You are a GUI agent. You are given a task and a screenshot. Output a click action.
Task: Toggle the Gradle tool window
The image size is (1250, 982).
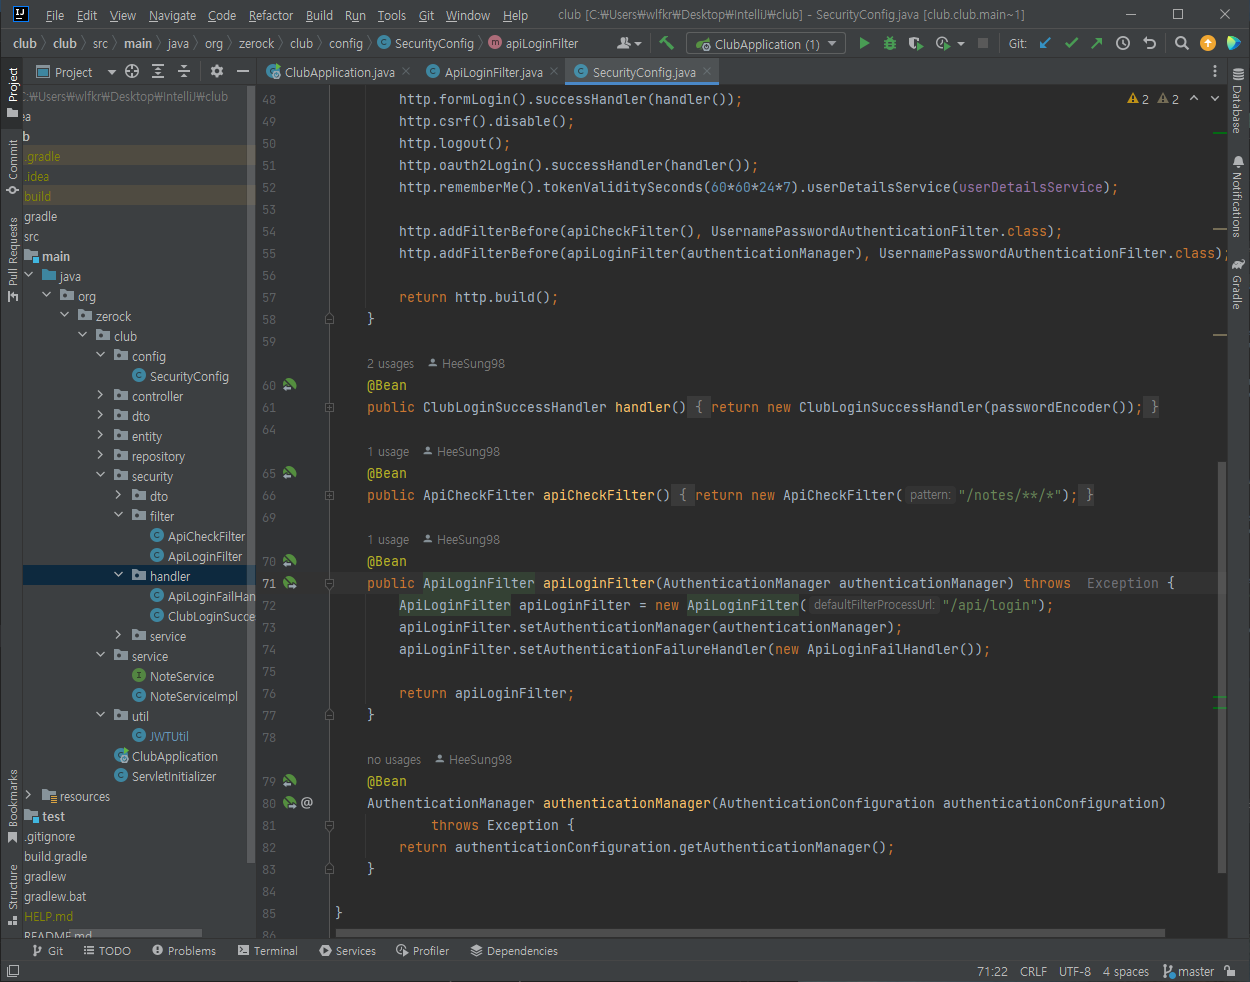pos(1237,284)
